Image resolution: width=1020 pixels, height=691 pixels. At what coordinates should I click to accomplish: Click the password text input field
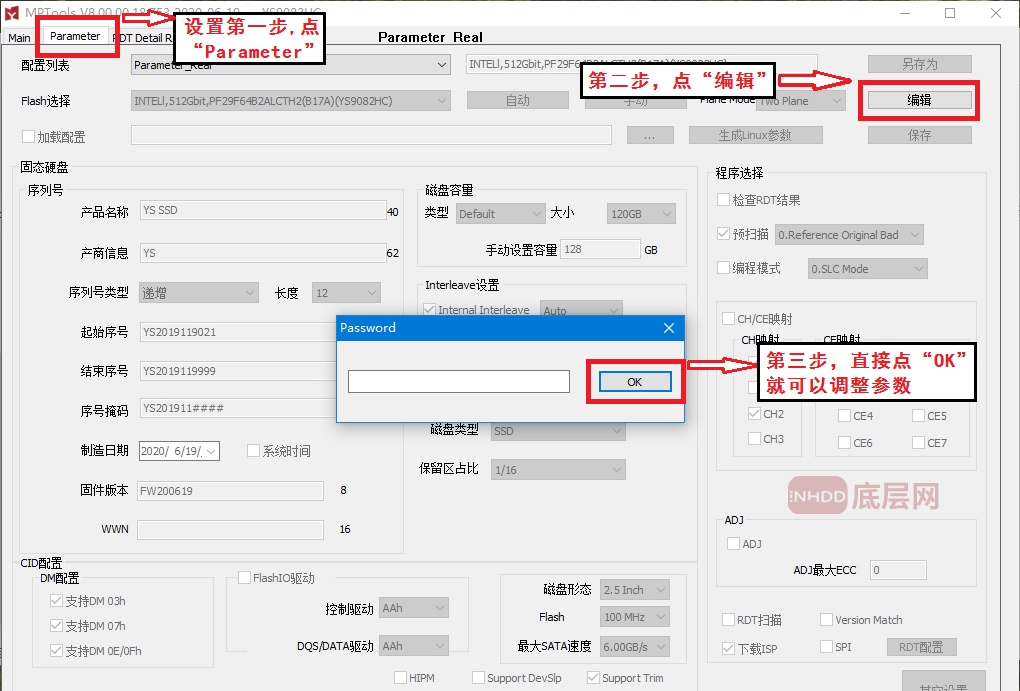click(458, 382)
